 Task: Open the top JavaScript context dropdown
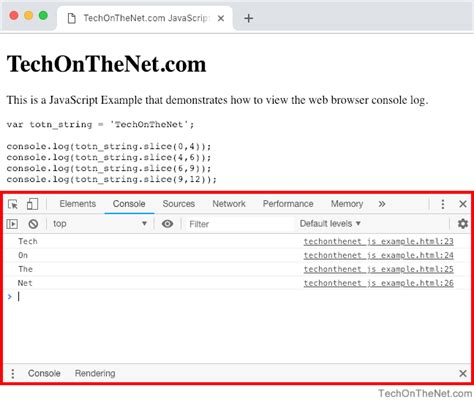click(x=100, y=224)
